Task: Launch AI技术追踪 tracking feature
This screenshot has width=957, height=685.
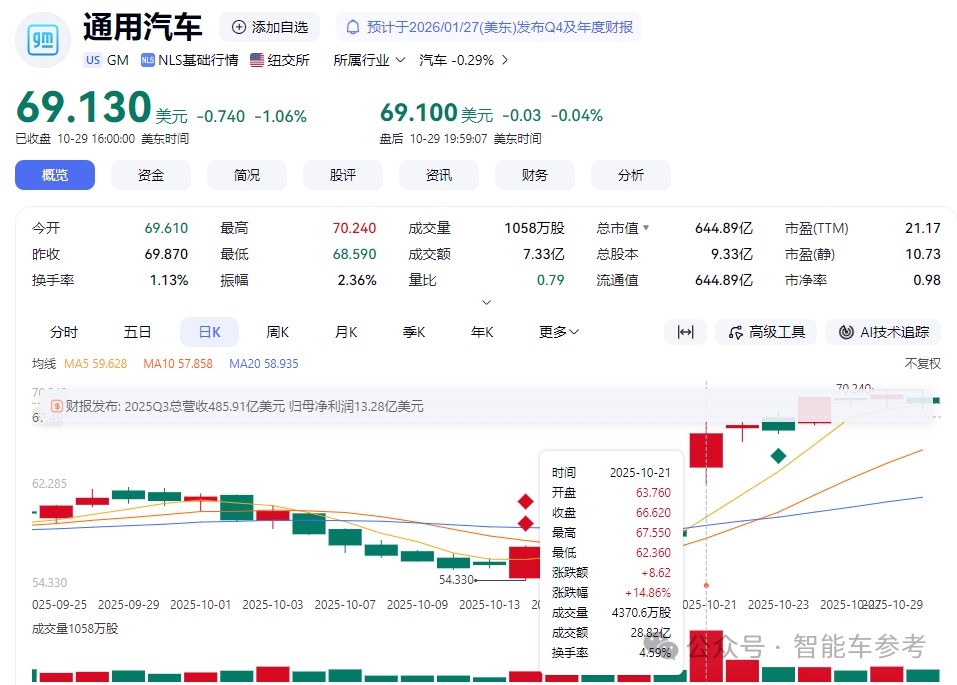Action: (x=884, y=331)
